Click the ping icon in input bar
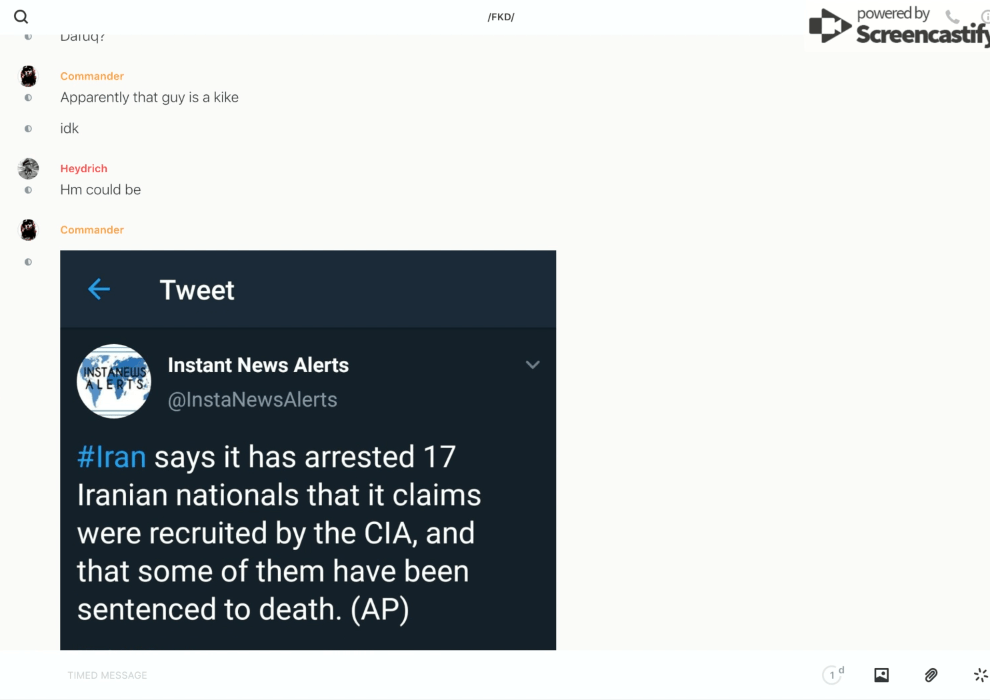This screenshot has height=700, width=990. click(980, 675)
